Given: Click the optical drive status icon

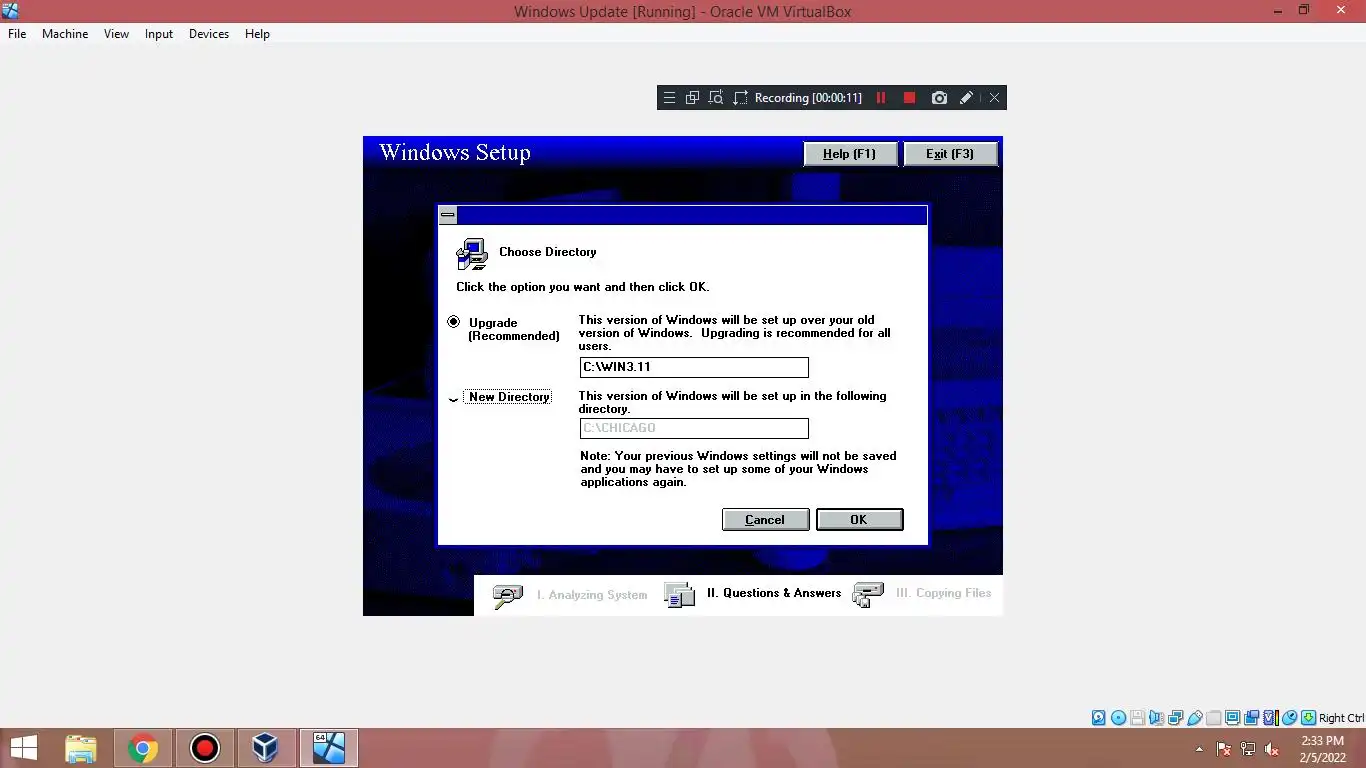Looking at the screenshot, I should click(1118, 718).
